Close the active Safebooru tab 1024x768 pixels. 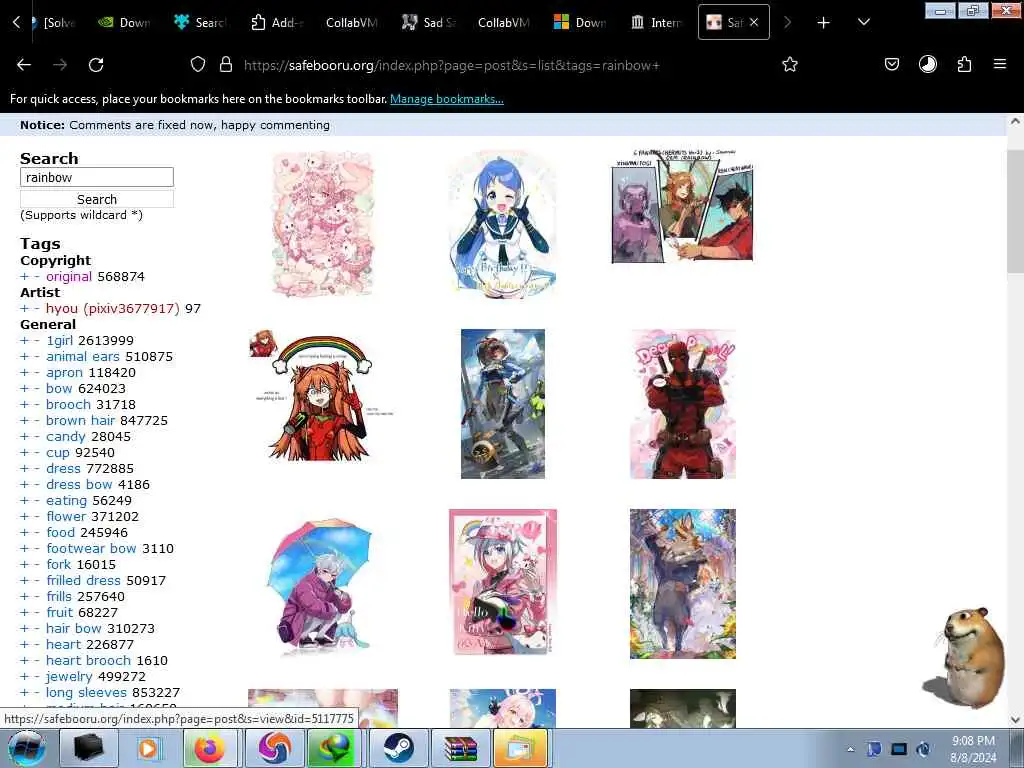[x=754, y=22]
